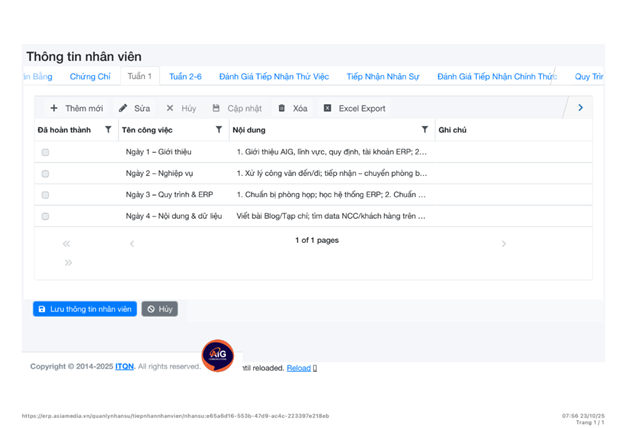Open the Nội dung column filter

point(424,130)
